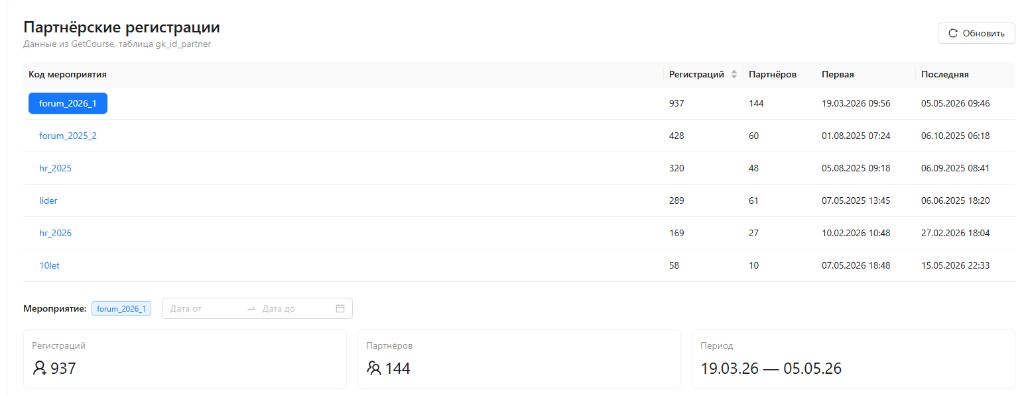The height and width of the screenshot is (395, 1024).
Task: Click the Обновить refresh button
Action: pyautogui.click(x=976, y=33)
